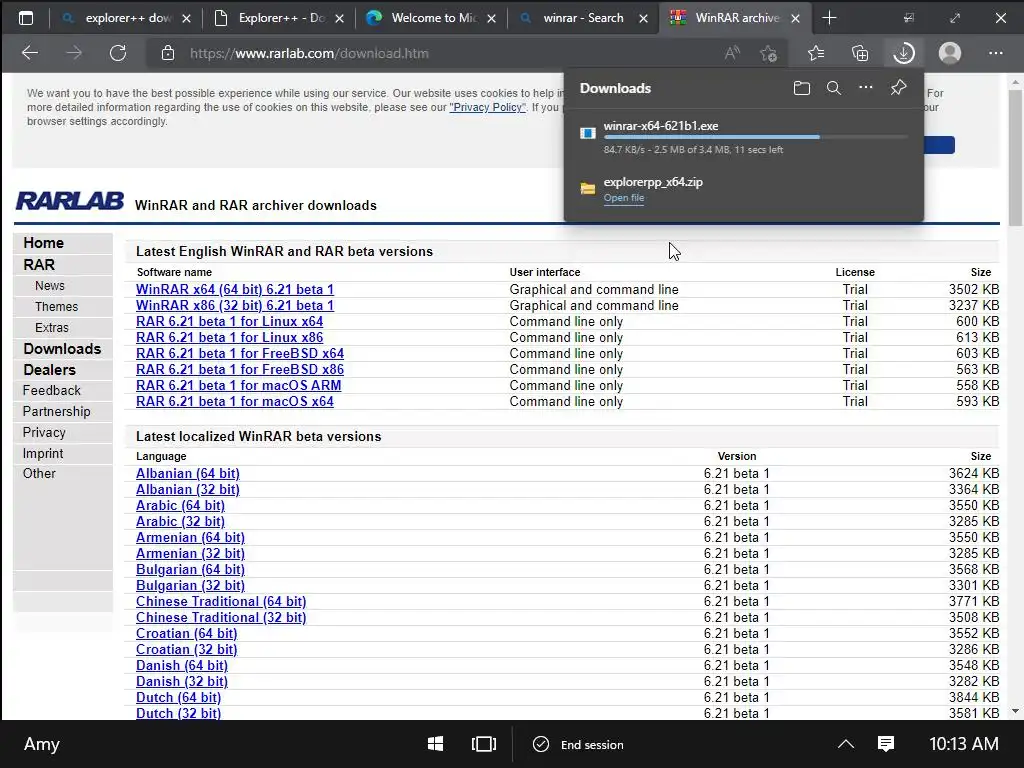Image resolution: width=1024 pixels, height=768 pixels.
Task: Click the explorerpp_x64.zip folder icon
Action: click(588, 189)
